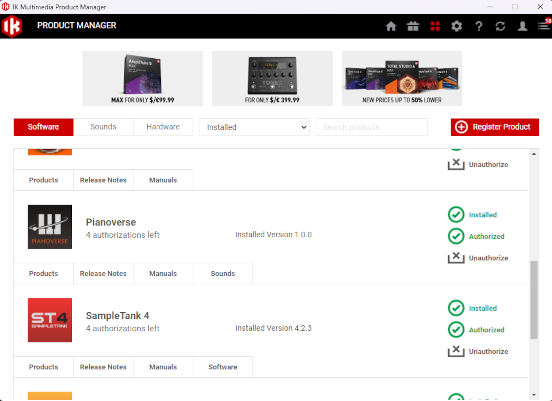Click Installed Version 4.2.3 text
The image size is (552, 401).
pos(274,328)
